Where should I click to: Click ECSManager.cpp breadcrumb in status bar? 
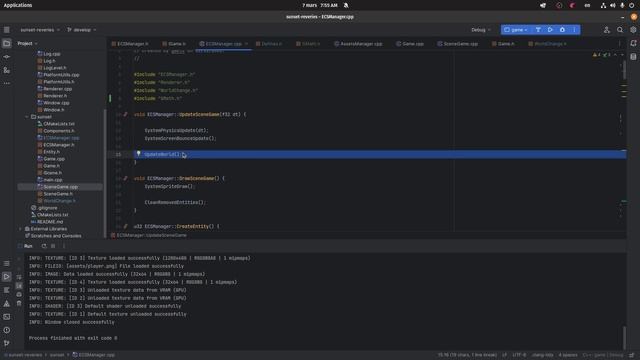tap(93, 355)
